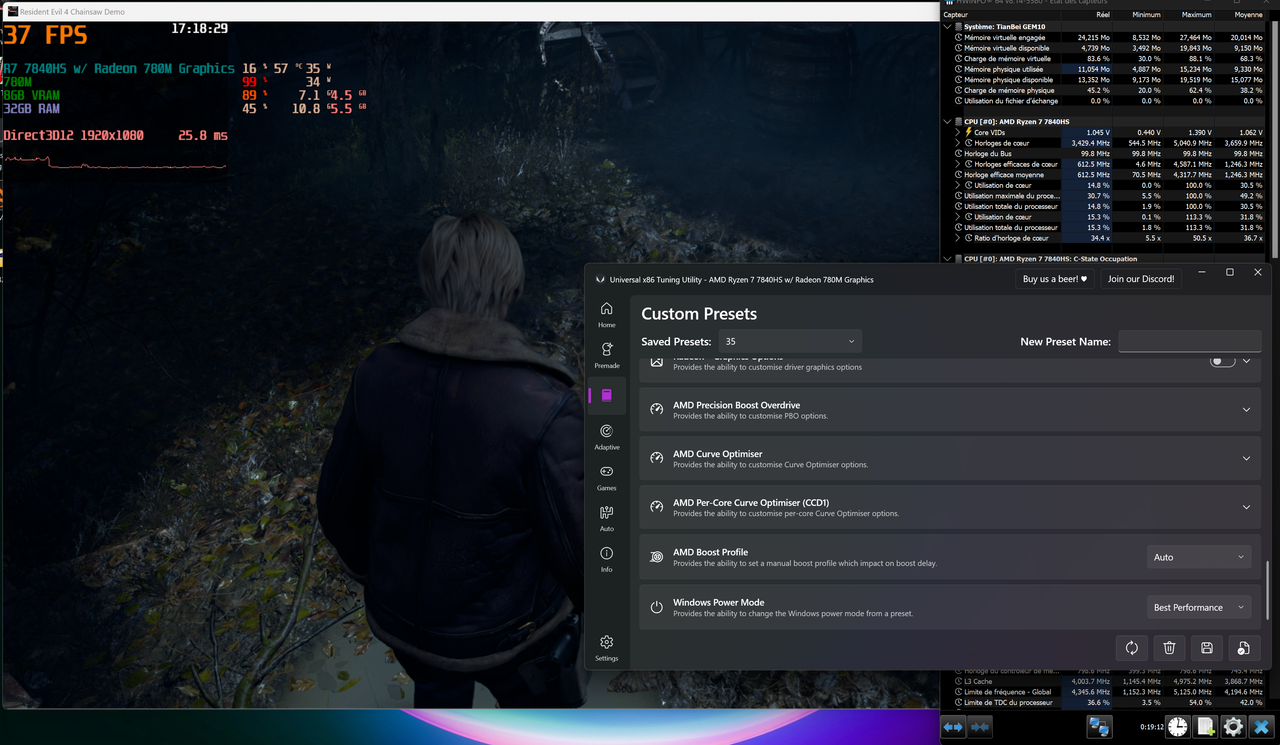
Task: Click the AMD Boost Profile row icon
Action: pyautogui.click(x=656, y=557)
